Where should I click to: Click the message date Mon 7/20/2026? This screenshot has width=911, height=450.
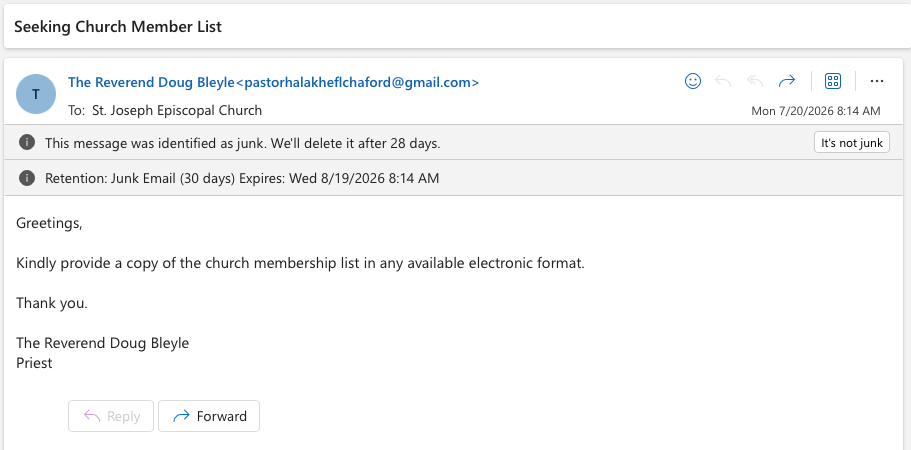pos(816,111)
